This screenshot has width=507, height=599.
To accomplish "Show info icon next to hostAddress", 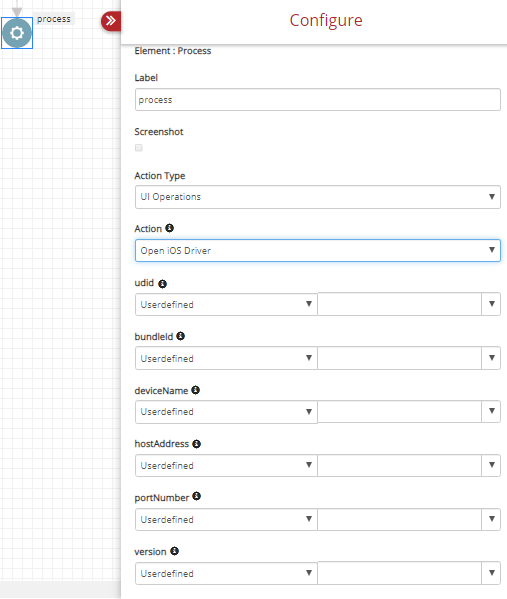I will tap(196, 444).
